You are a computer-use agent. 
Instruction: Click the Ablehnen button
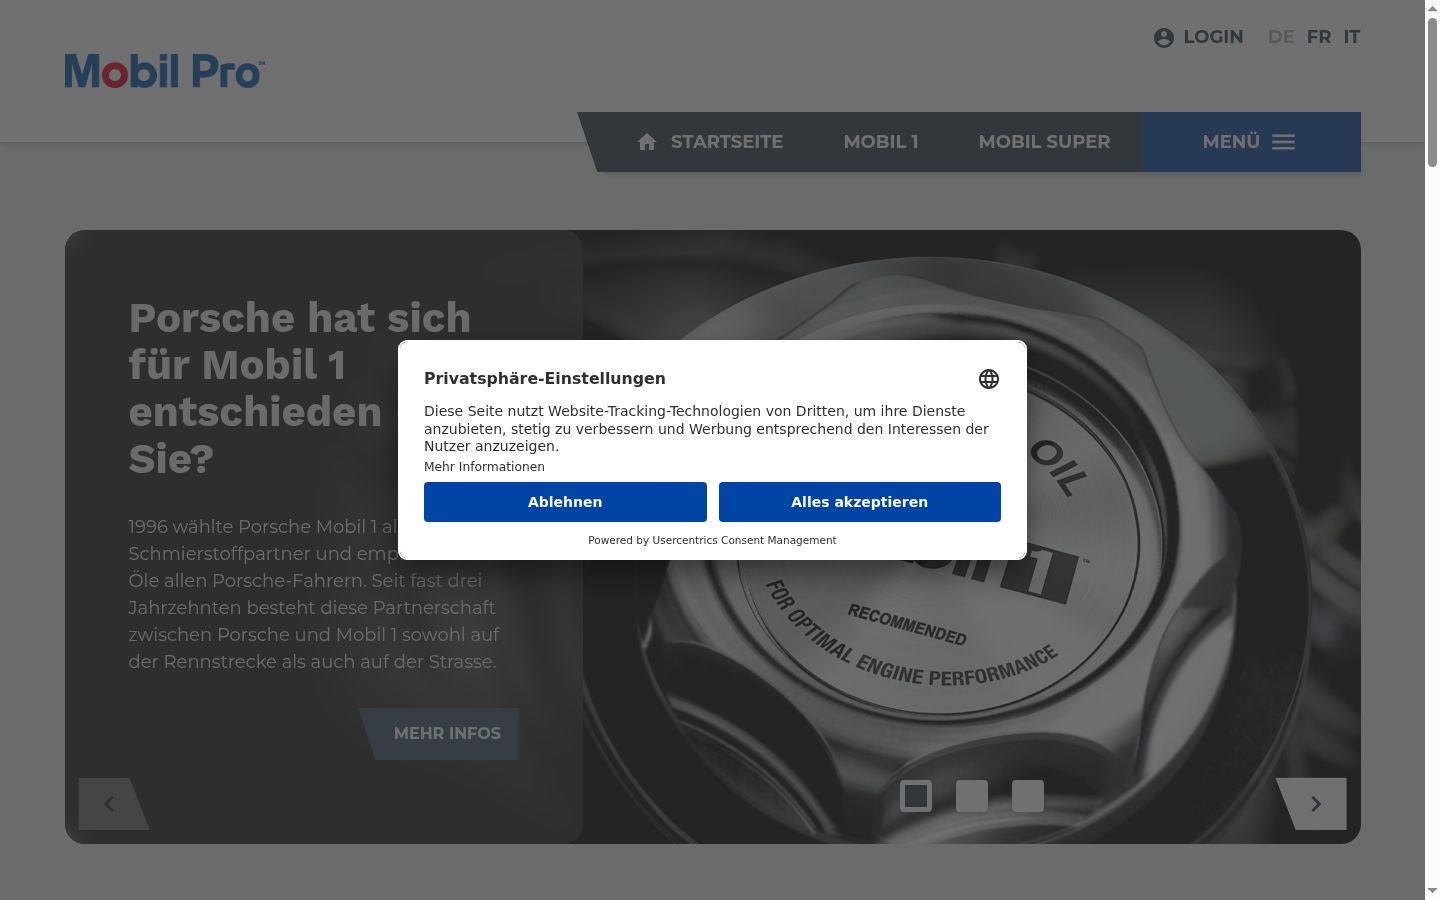click(x=565, y=502)
